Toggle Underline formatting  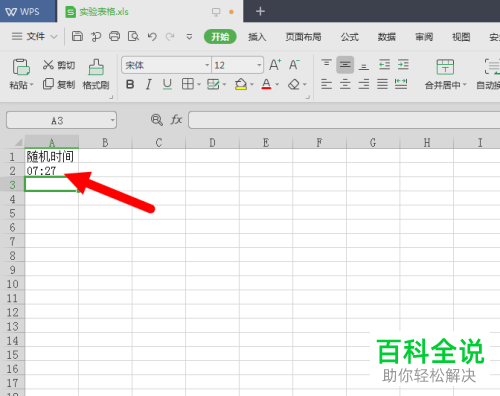(x=167, y=84)
